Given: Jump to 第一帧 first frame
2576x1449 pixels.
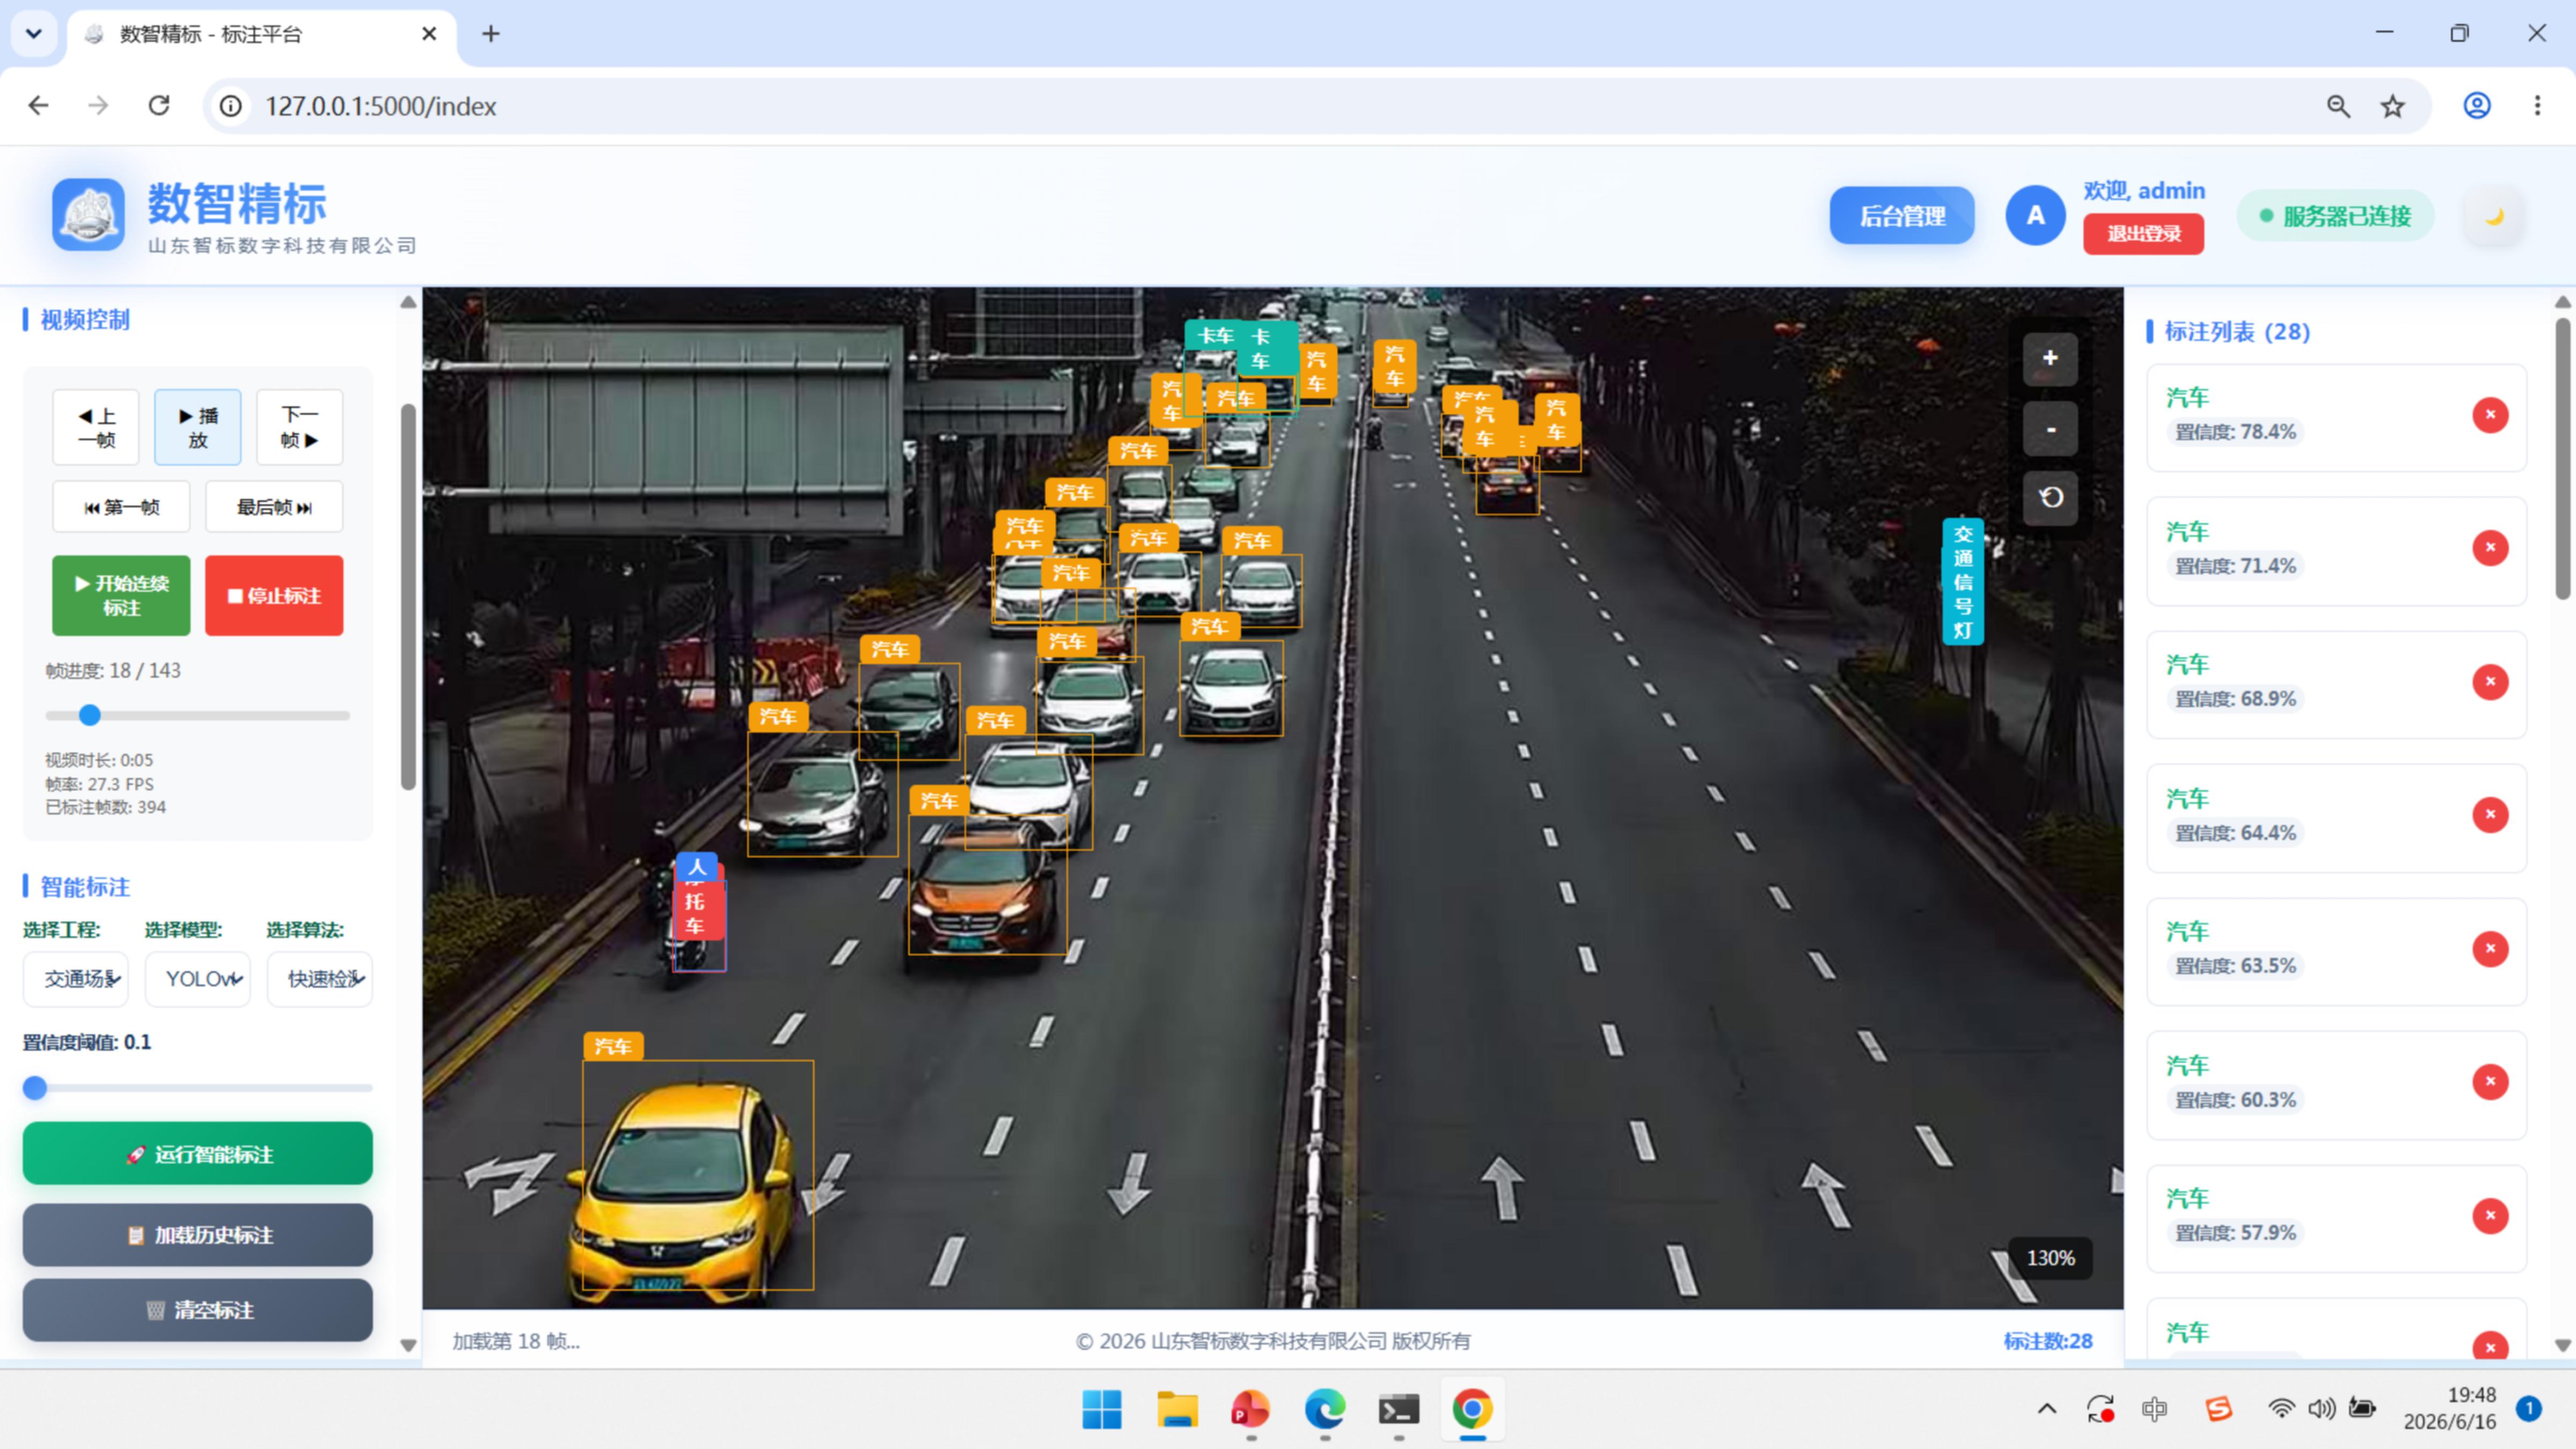Looking at the screenshot, I should (x=121, y=507).
